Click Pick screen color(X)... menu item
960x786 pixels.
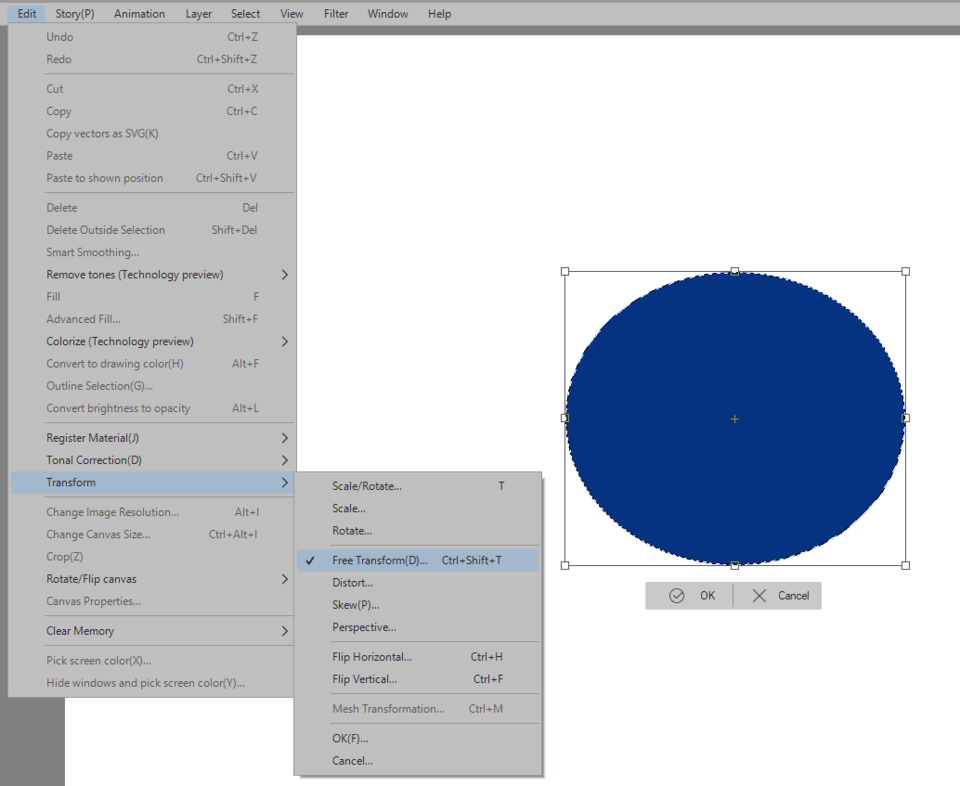(x=152, y=661)
